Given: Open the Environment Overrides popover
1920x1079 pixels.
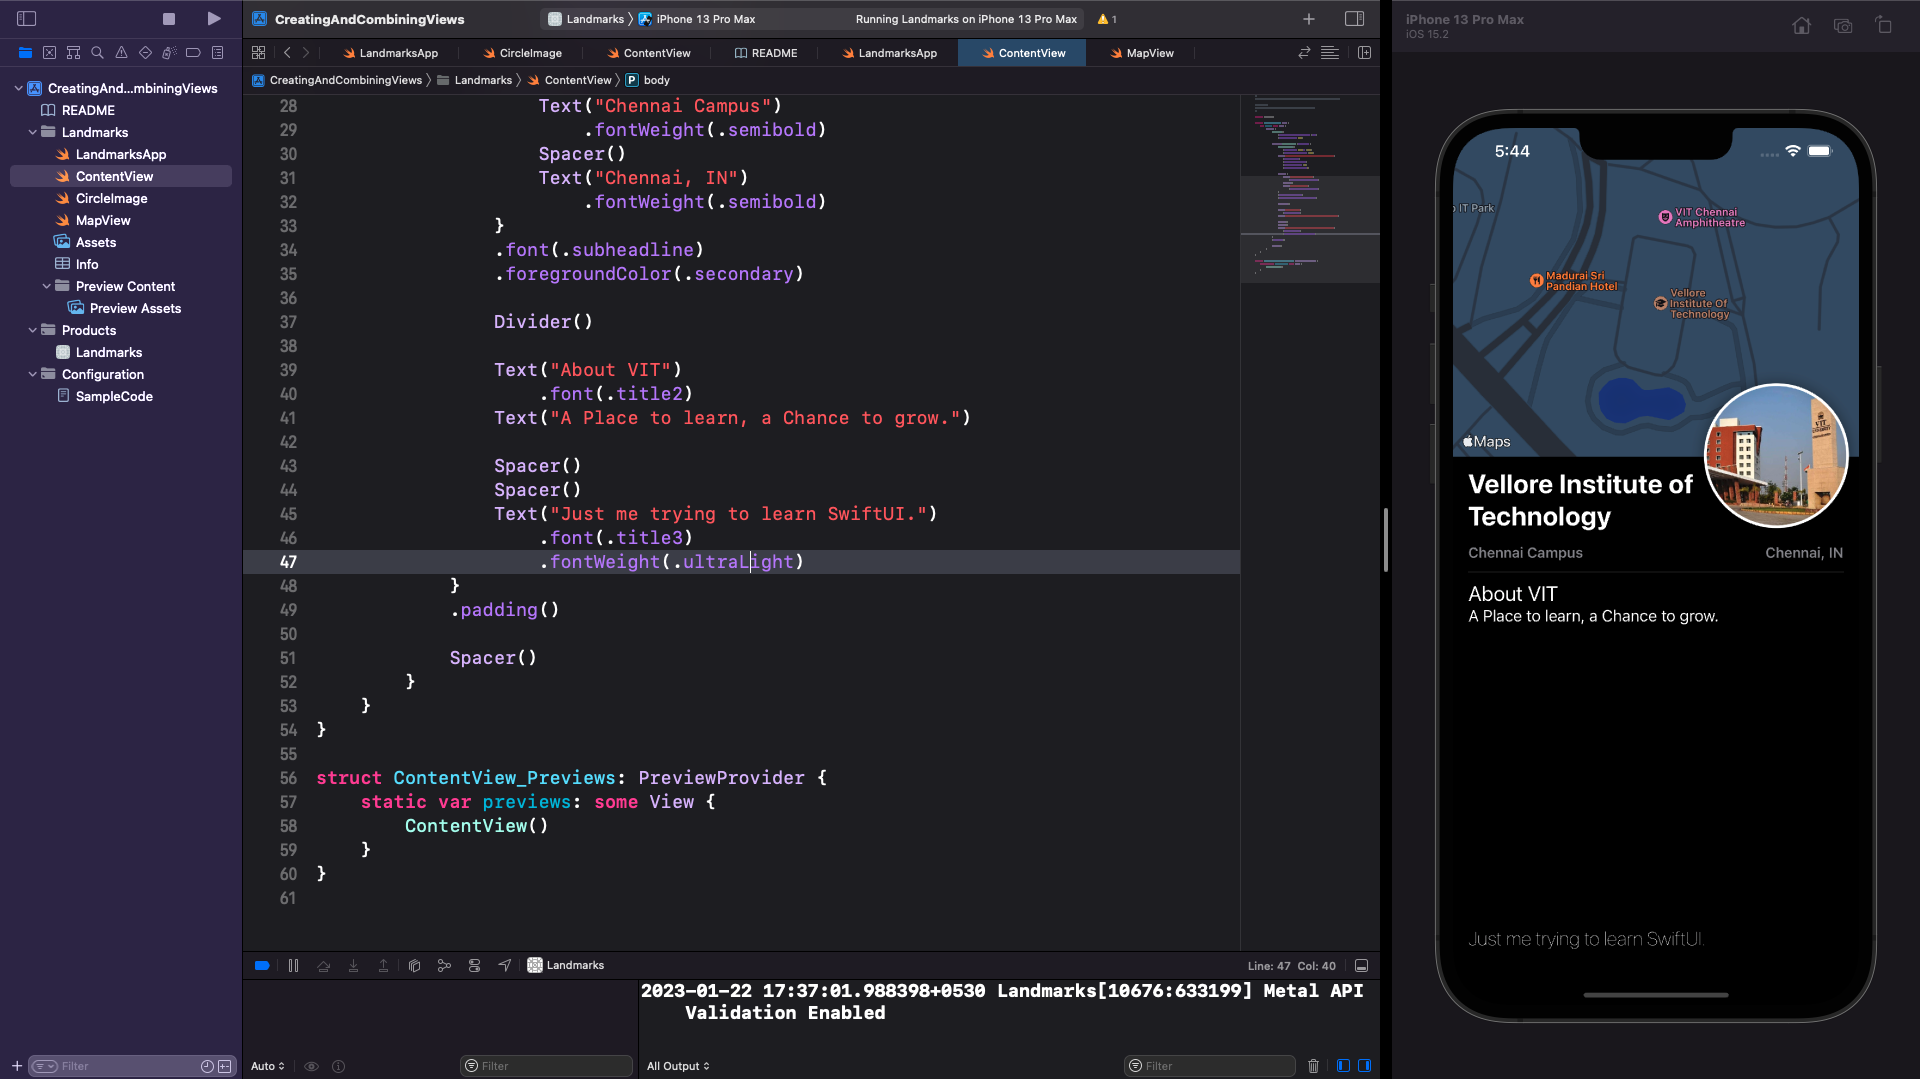Looking at the screenshot, I should (474, 965).
